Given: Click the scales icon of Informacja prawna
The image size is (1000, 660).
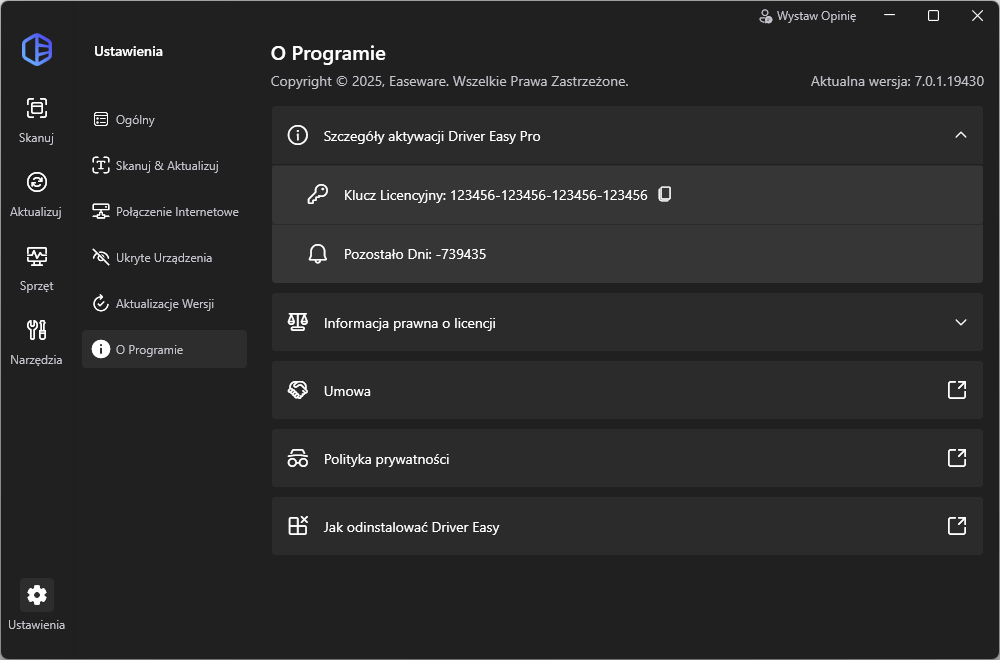Looking at the screenshot, I should click(298, 322).
